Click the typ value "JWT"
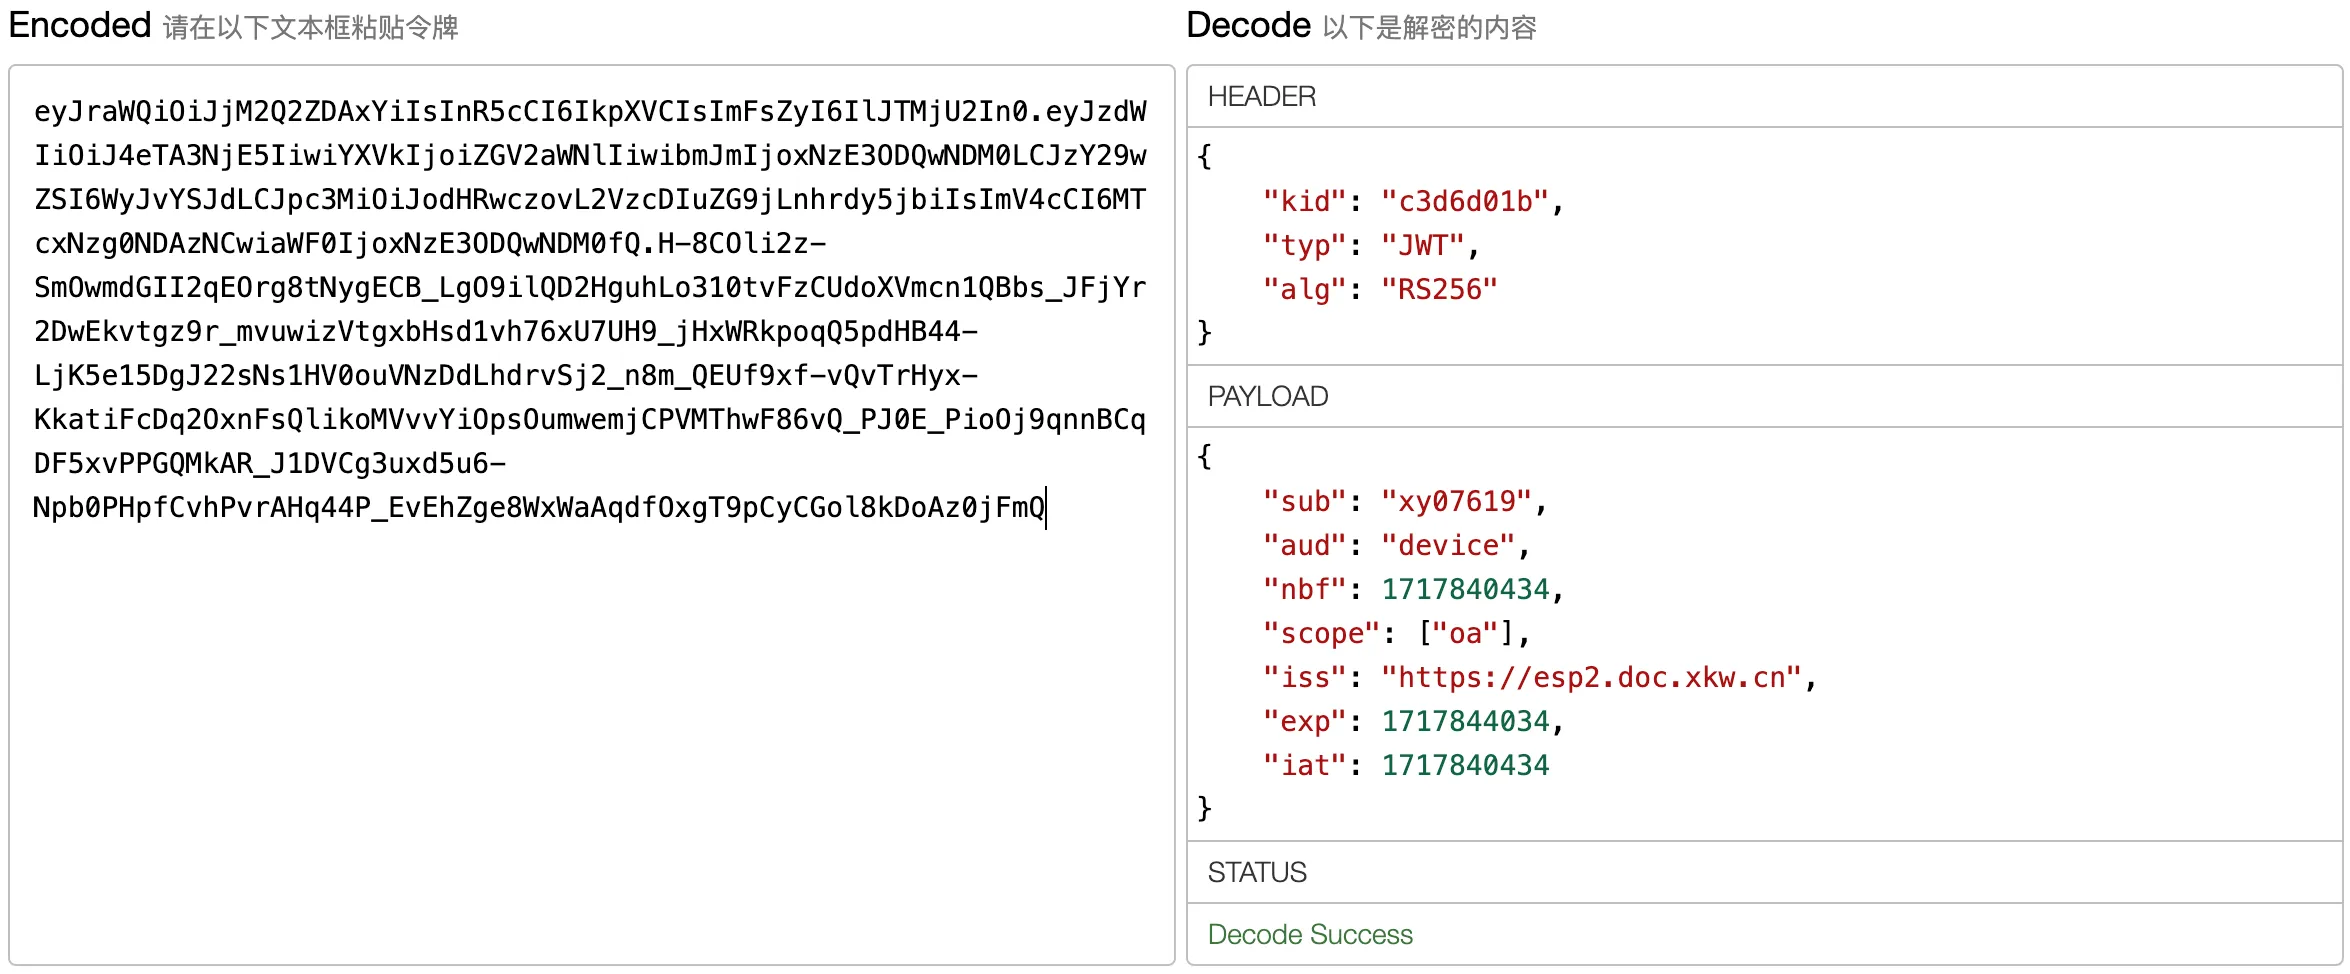 [x=1422, y=246]
